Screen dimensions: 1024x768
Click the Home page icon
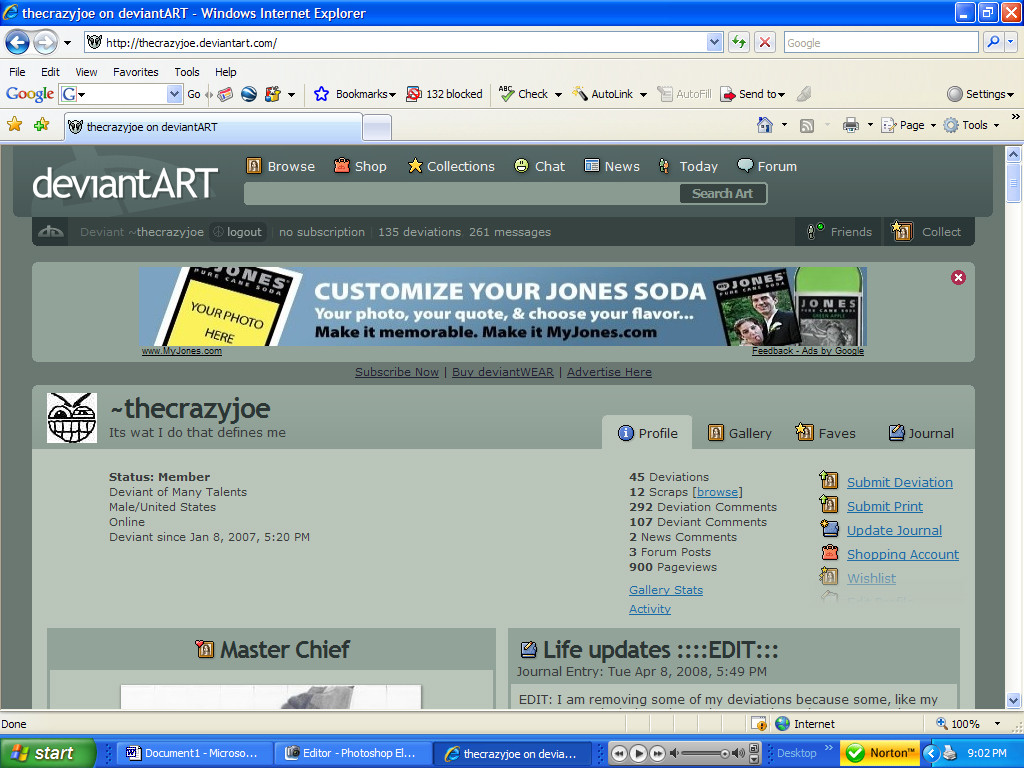[x=765, y=125]
